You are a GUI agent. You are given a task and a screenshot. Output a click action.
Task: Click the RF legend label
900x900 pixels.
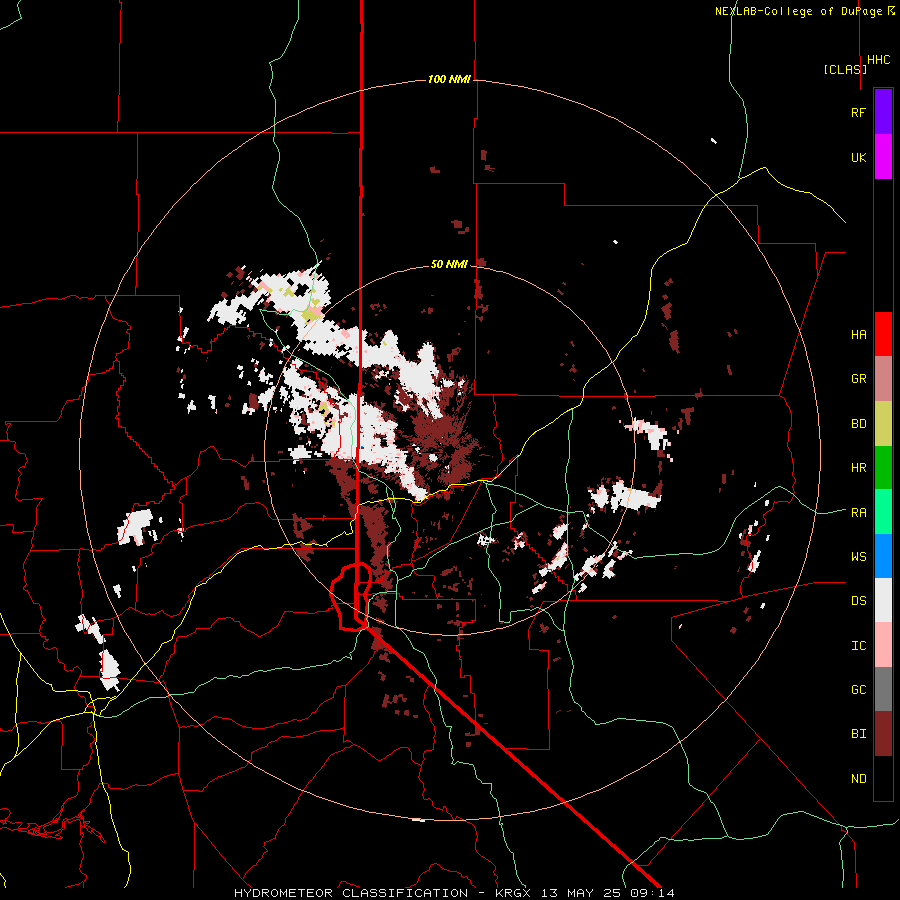pos(858,112)
